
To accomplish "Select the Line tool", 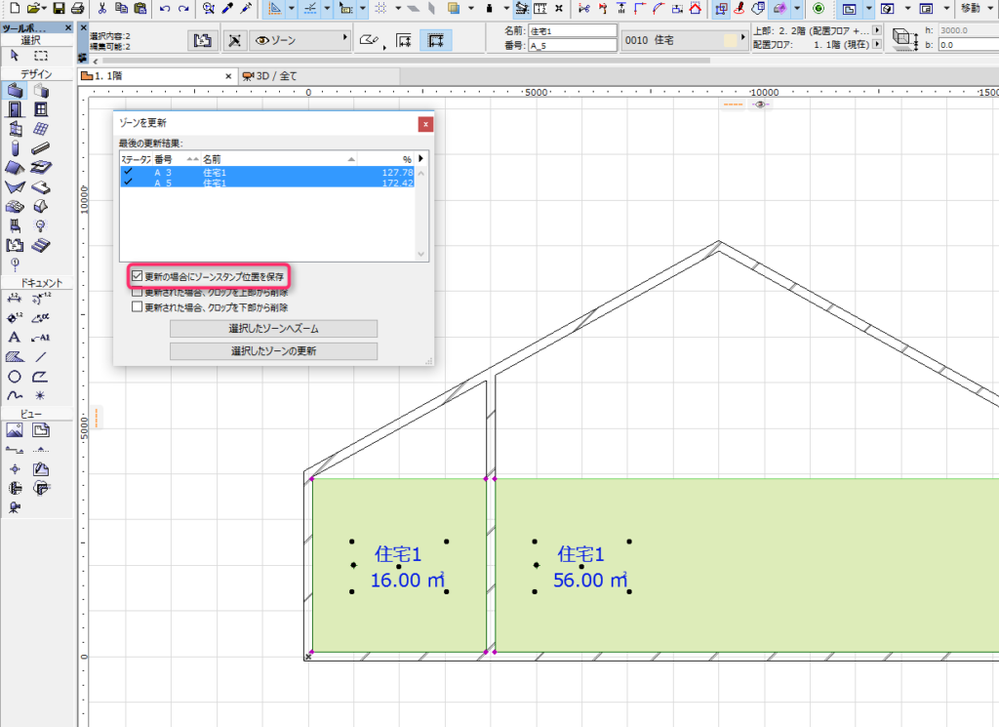I will coord(41,357).
